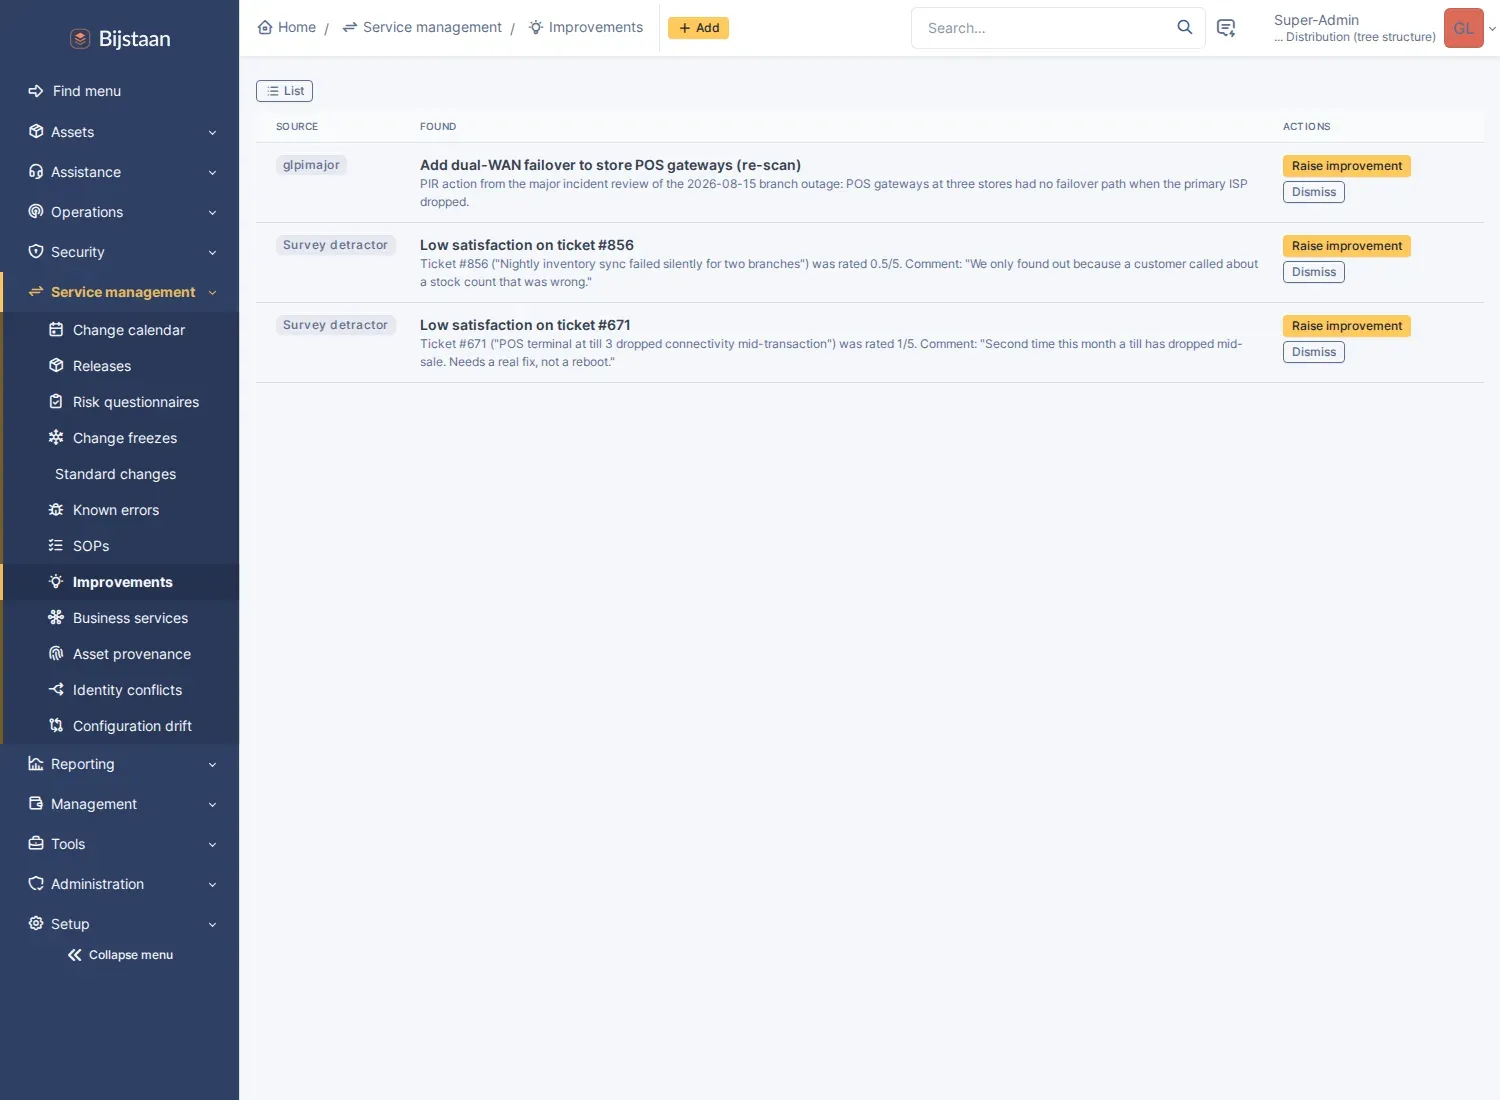
Task: Collapse the sidebar menu
Action: click(120, 955)
